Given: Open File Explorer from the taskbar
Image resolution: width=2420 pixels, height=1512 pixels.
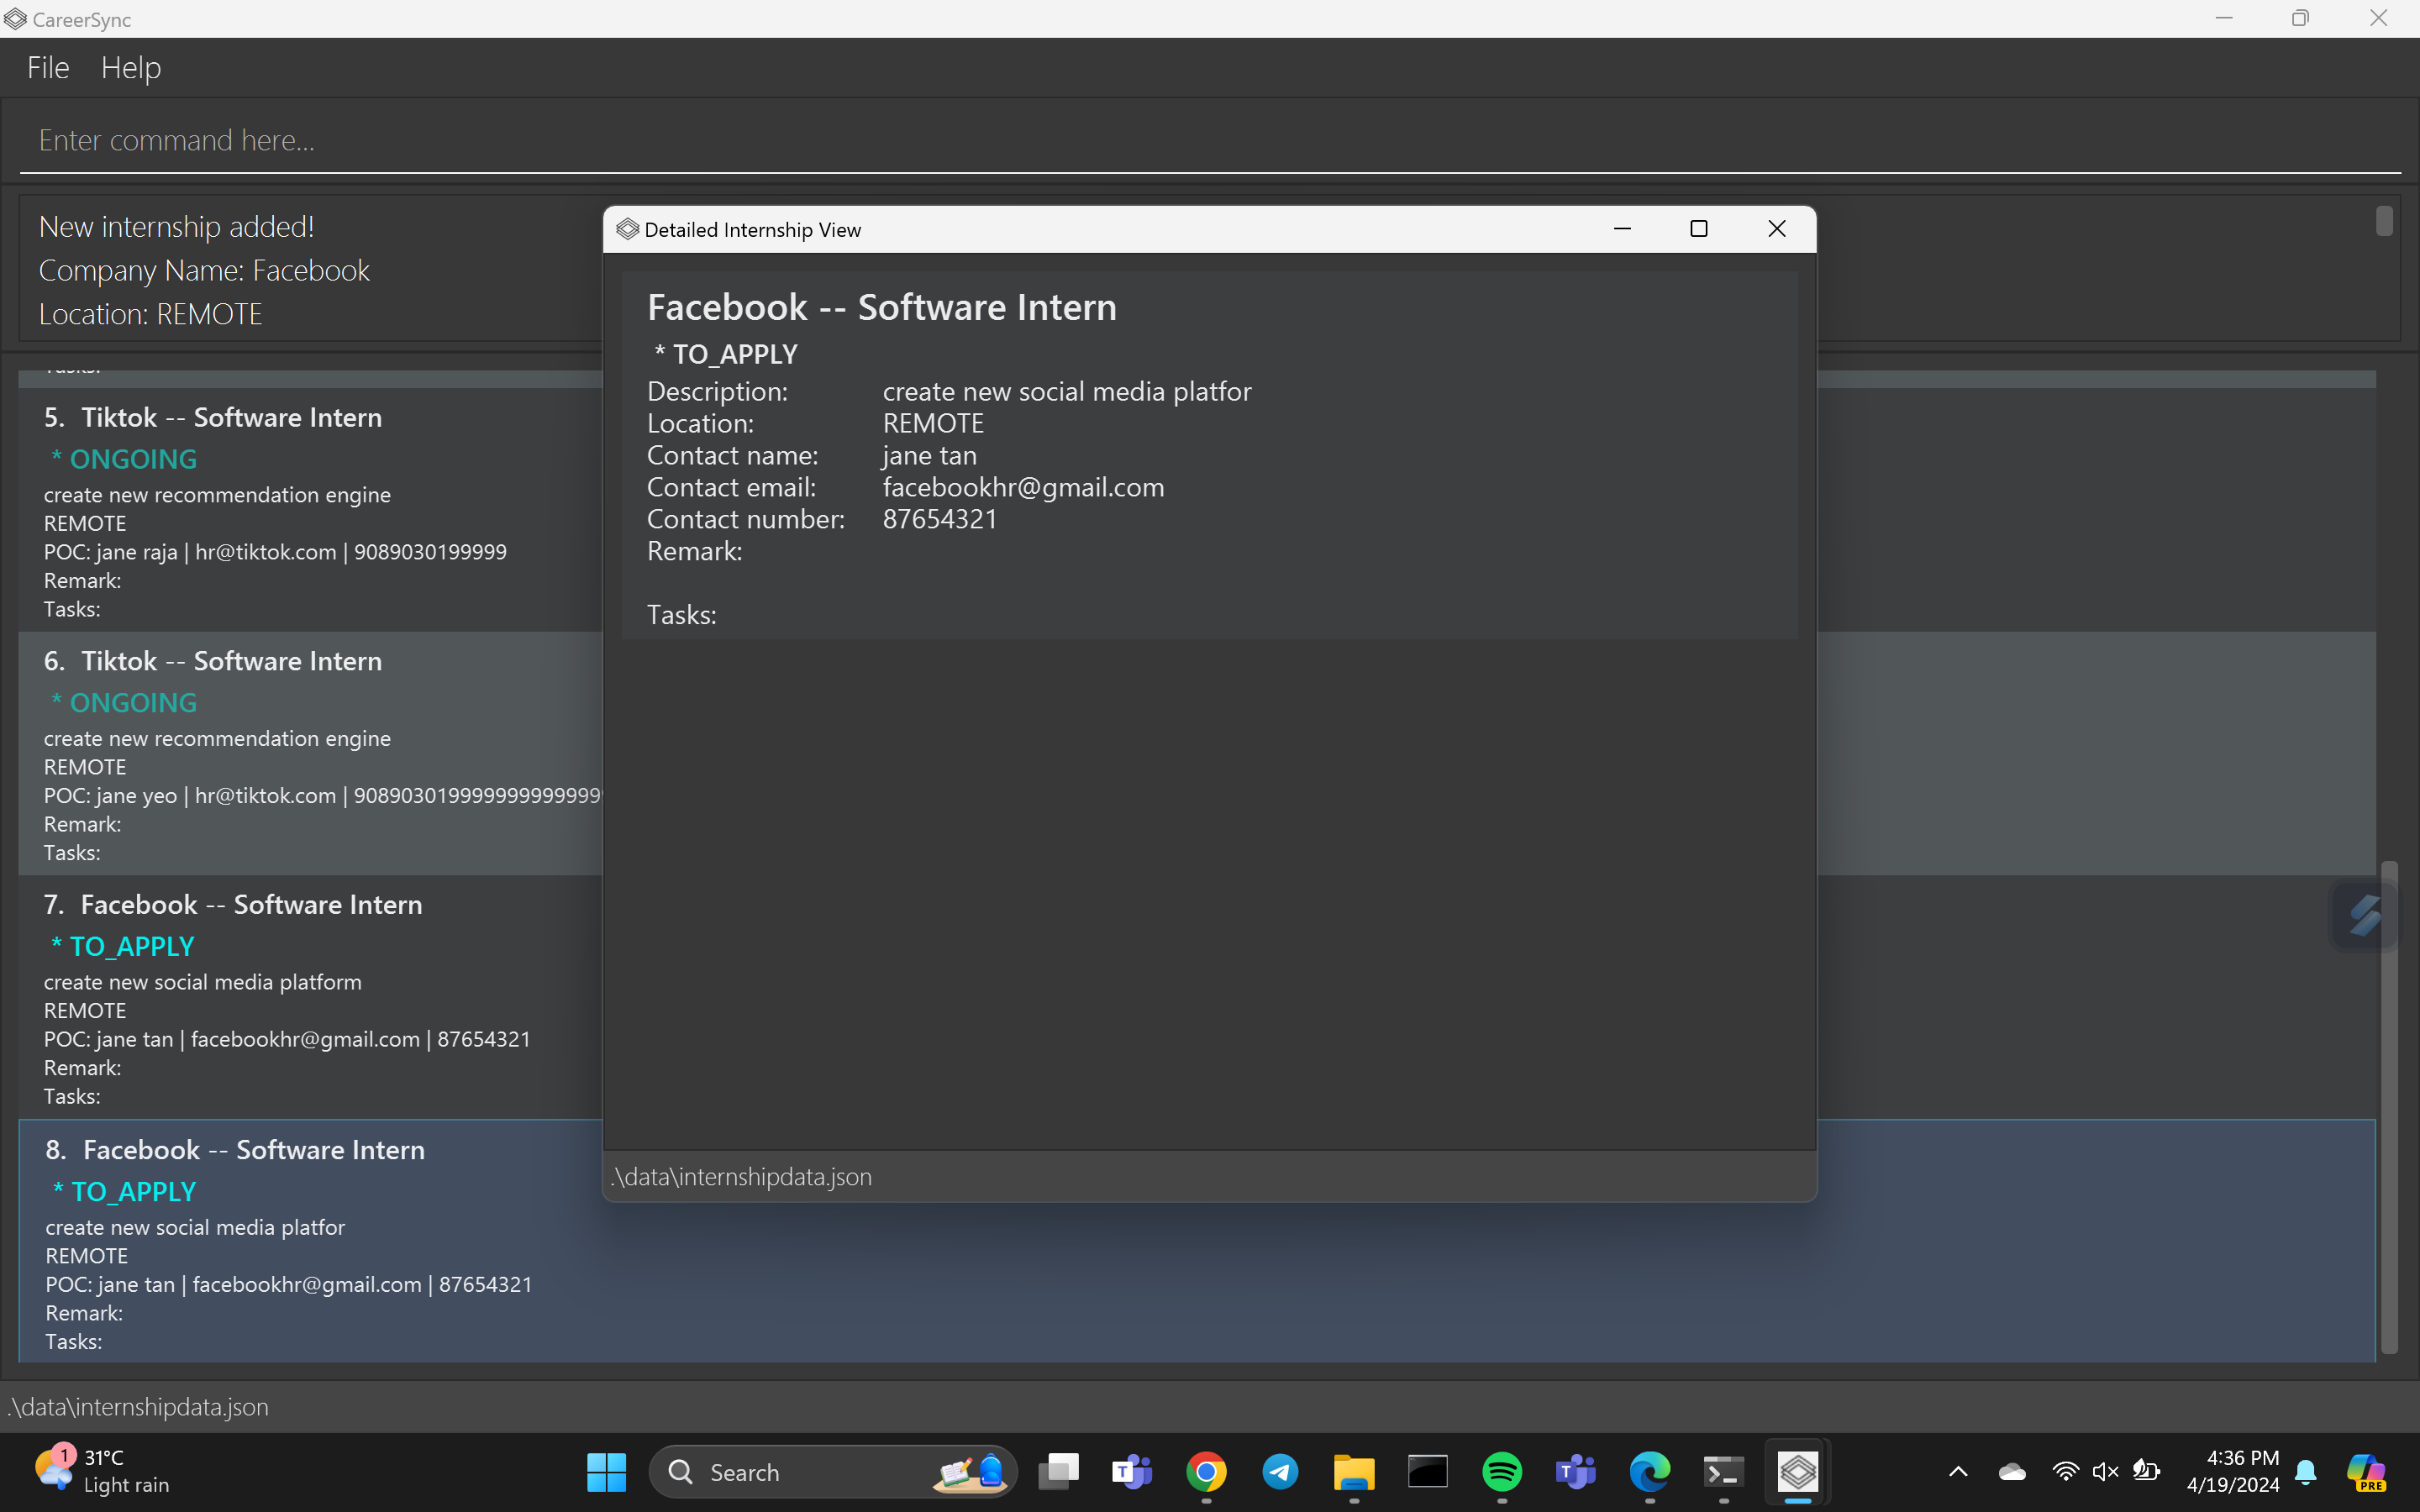Looking at the screenshot, I should [1354, 1472].
